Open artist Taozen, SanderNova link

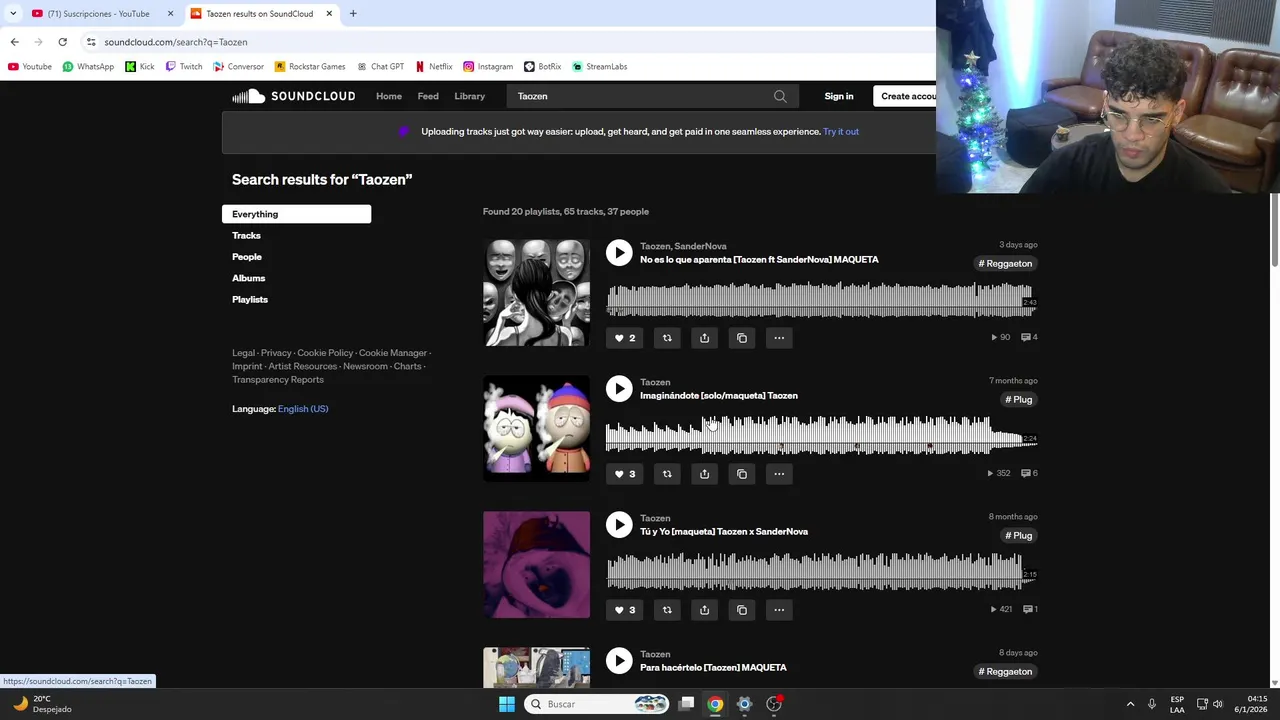coord(683,246)
